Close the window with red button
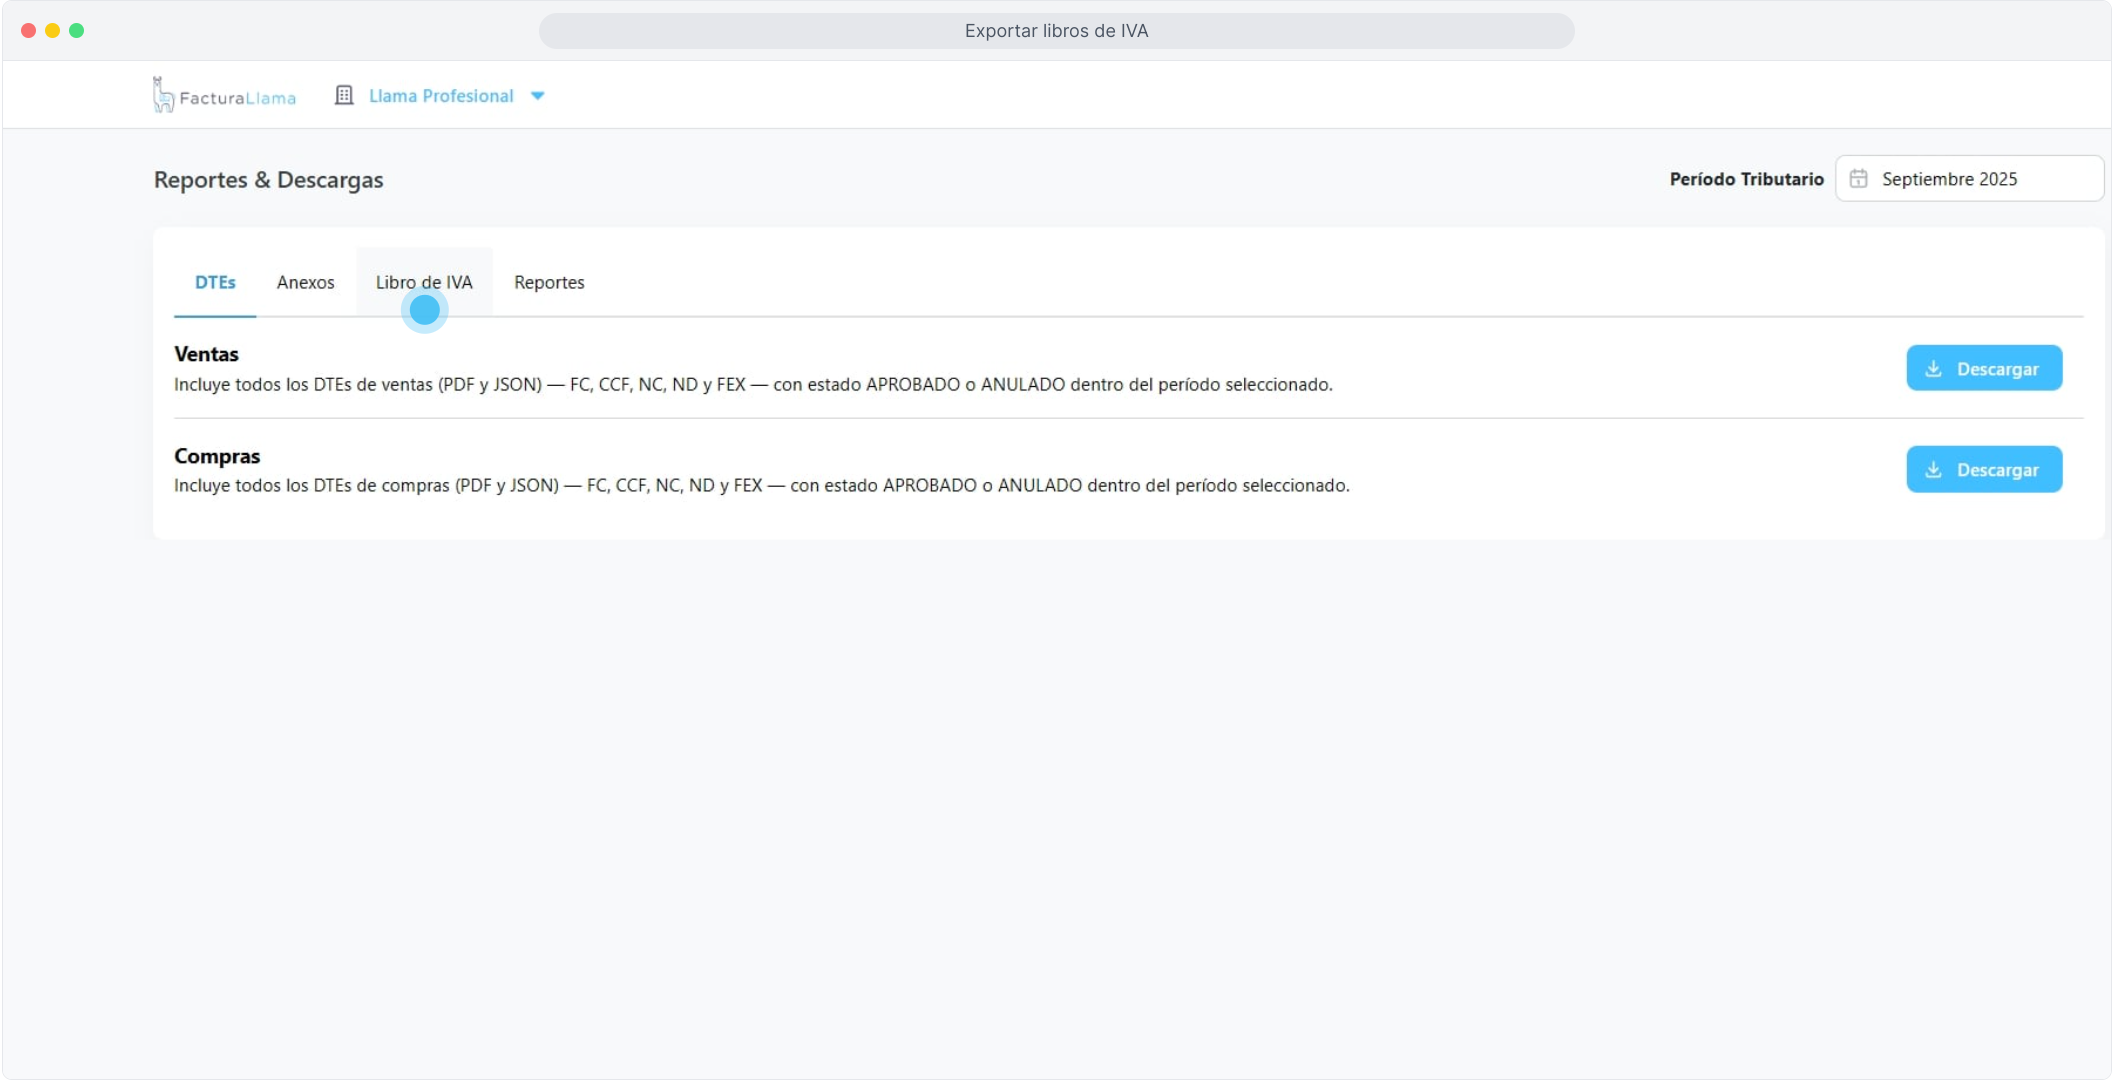Viewport: 2114px width, 1080px height. pos(28,31)
